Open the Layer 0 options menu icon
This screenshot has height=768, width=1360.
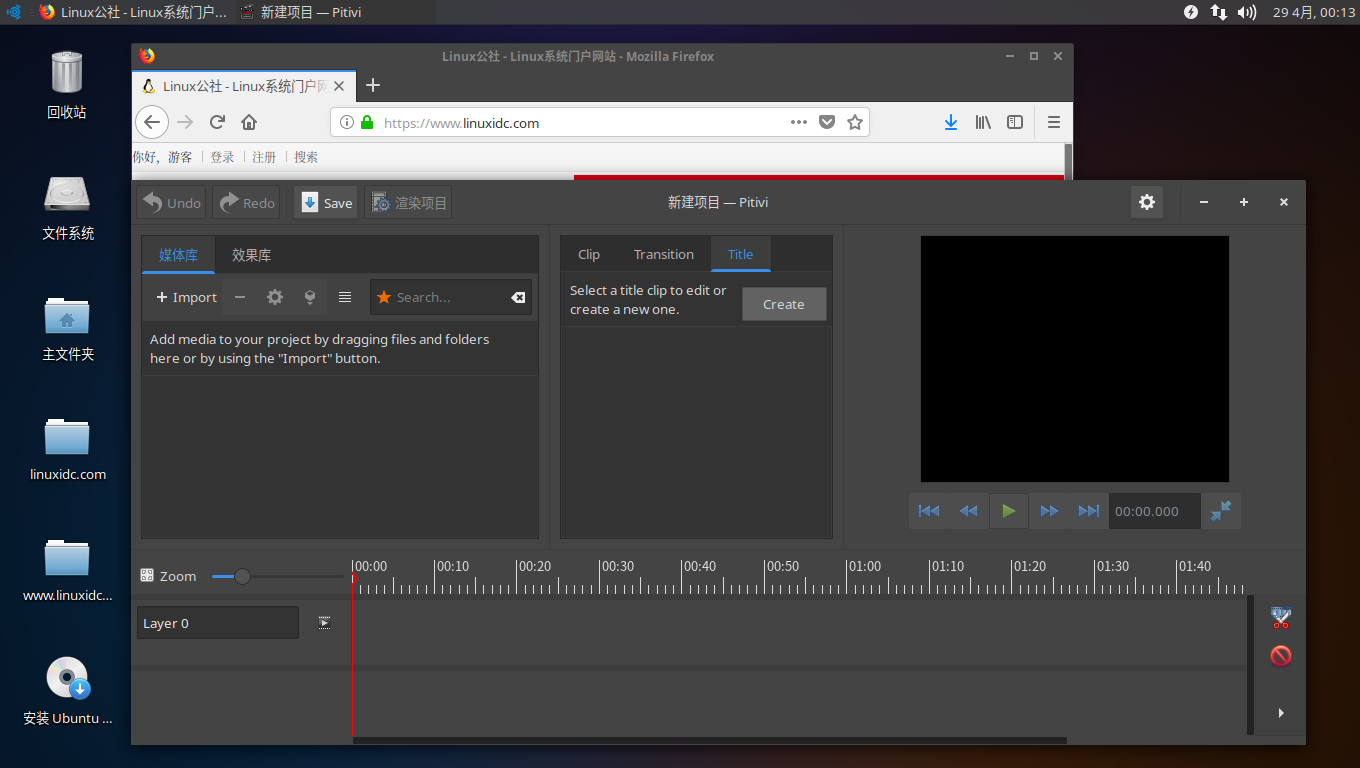325,622
